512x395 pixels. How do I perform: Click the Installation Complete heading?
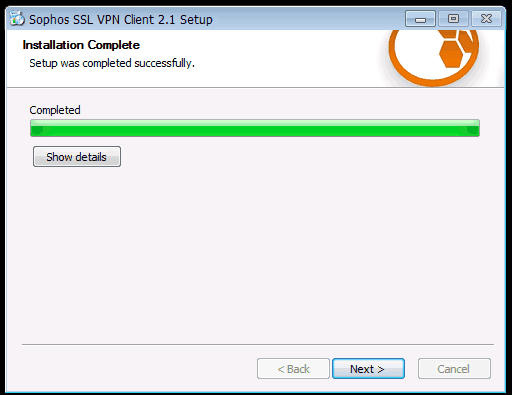[81, 45]
